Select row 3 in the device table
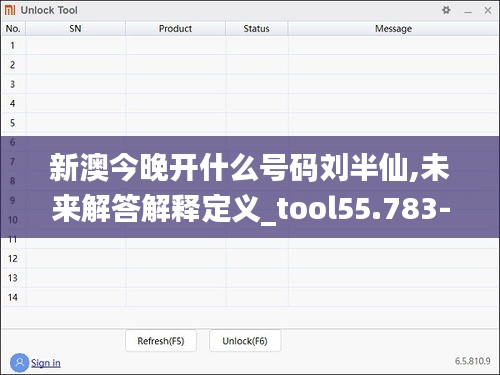This screenshot has width=500, height=375. pyautogui.click(x=250, y=84)
